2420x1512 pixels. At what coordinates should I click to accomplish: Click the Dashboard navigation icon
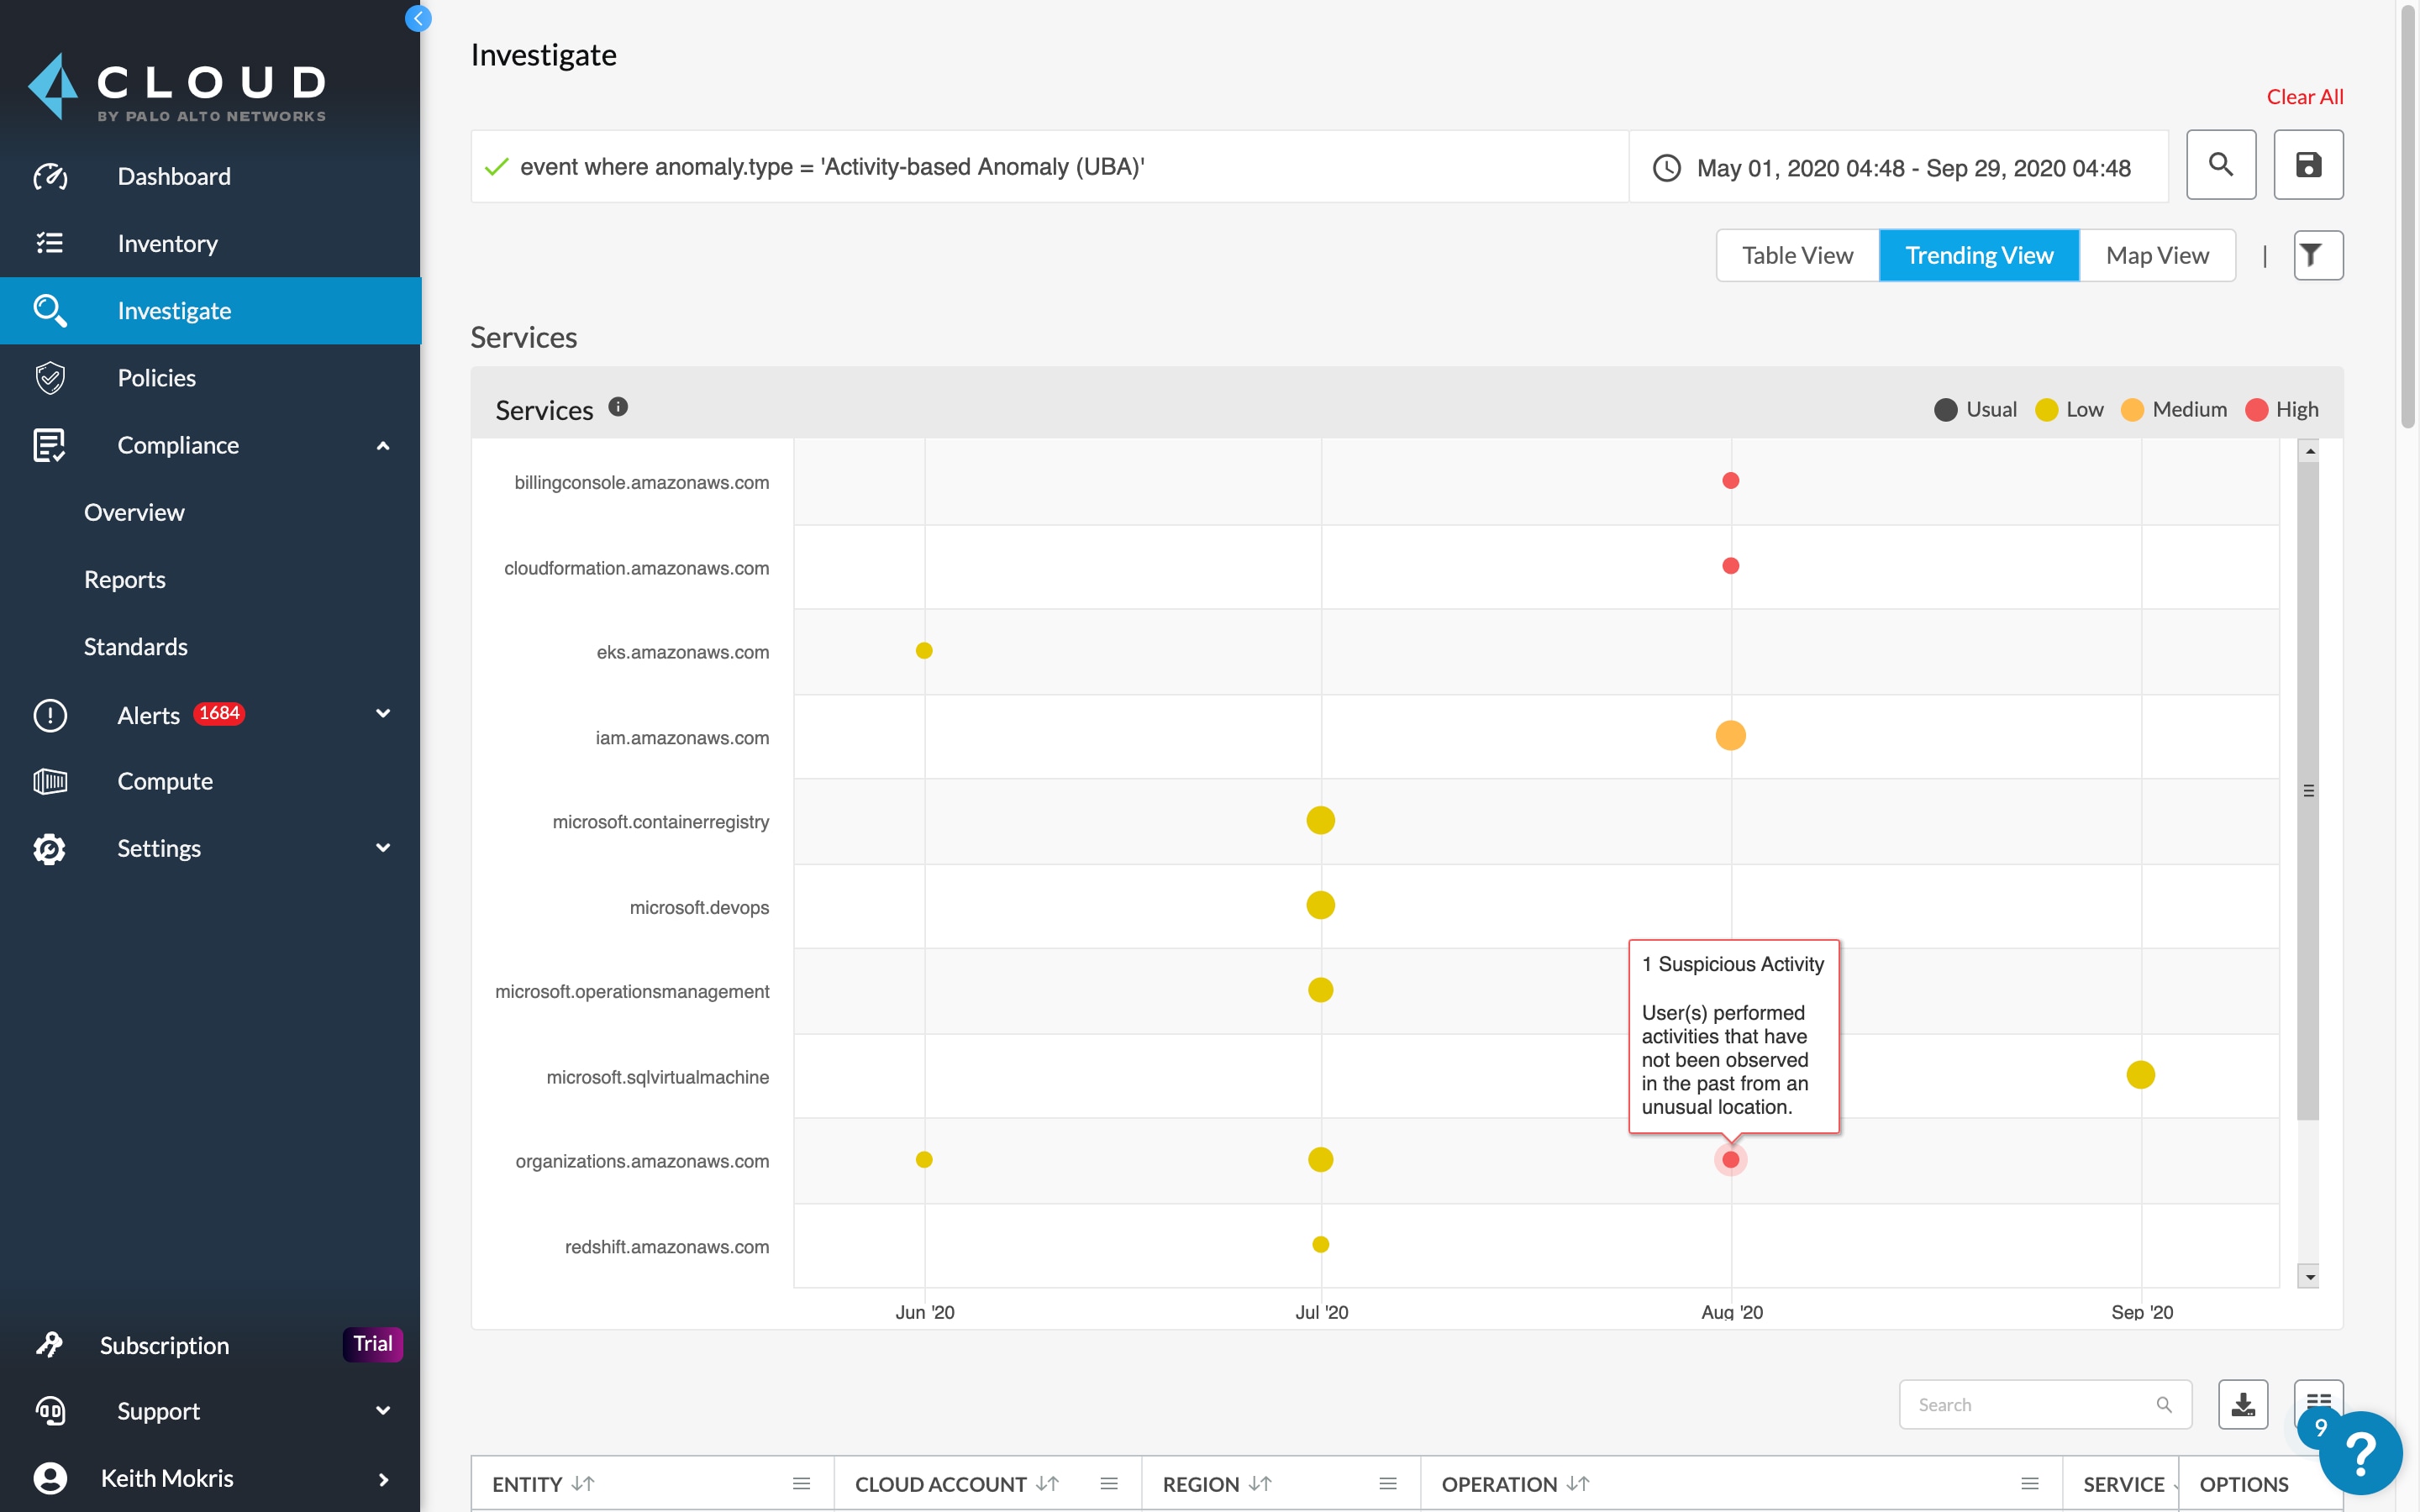50,174
